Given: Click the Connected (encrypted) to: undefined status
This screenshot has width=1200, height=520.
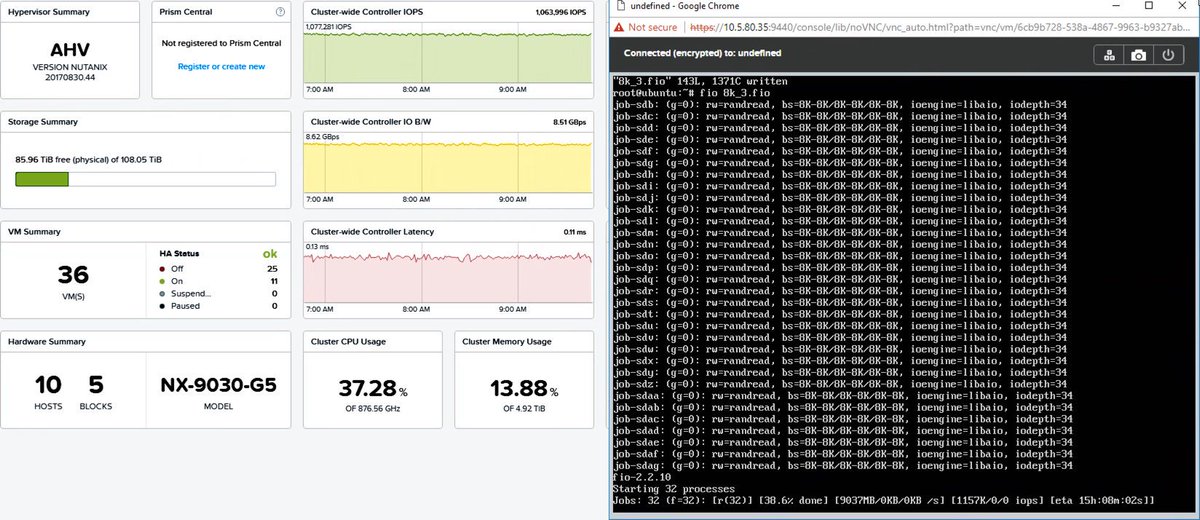Looking at the screenshot, I should (x=702, y=53).
